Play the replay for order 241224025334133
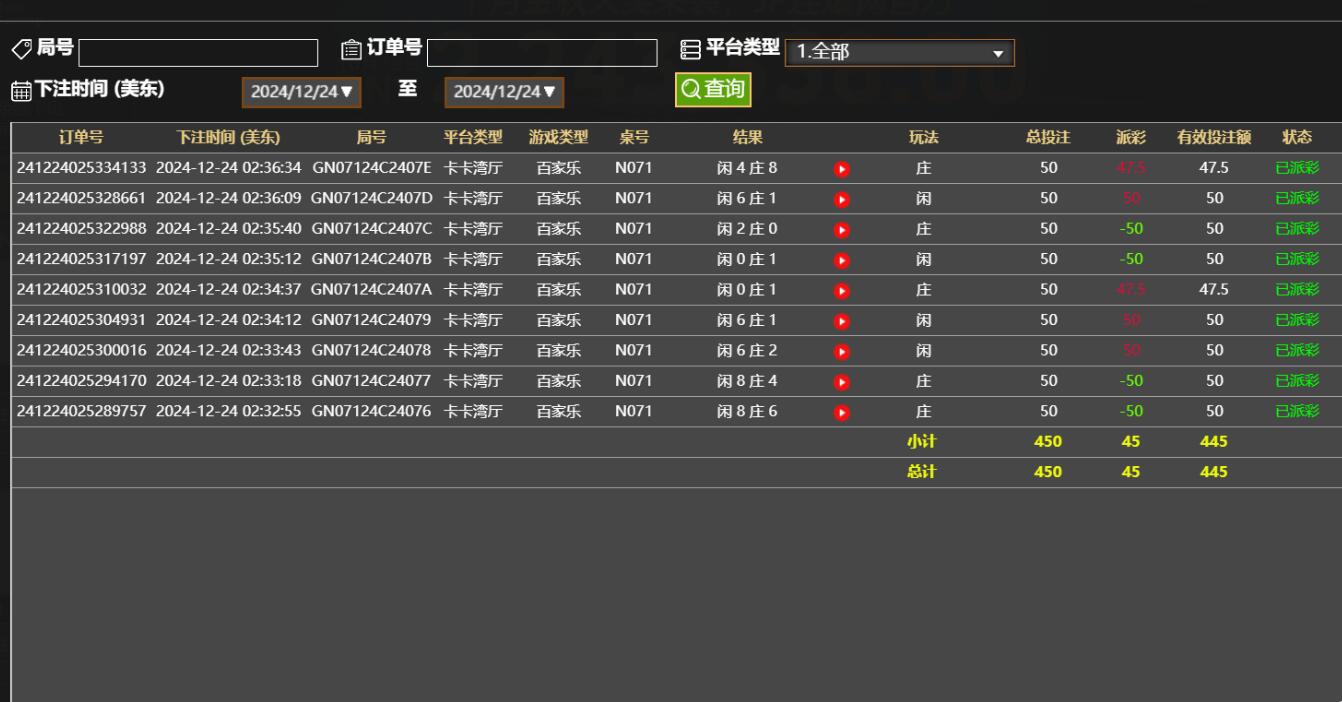 [x=840, y=168]
